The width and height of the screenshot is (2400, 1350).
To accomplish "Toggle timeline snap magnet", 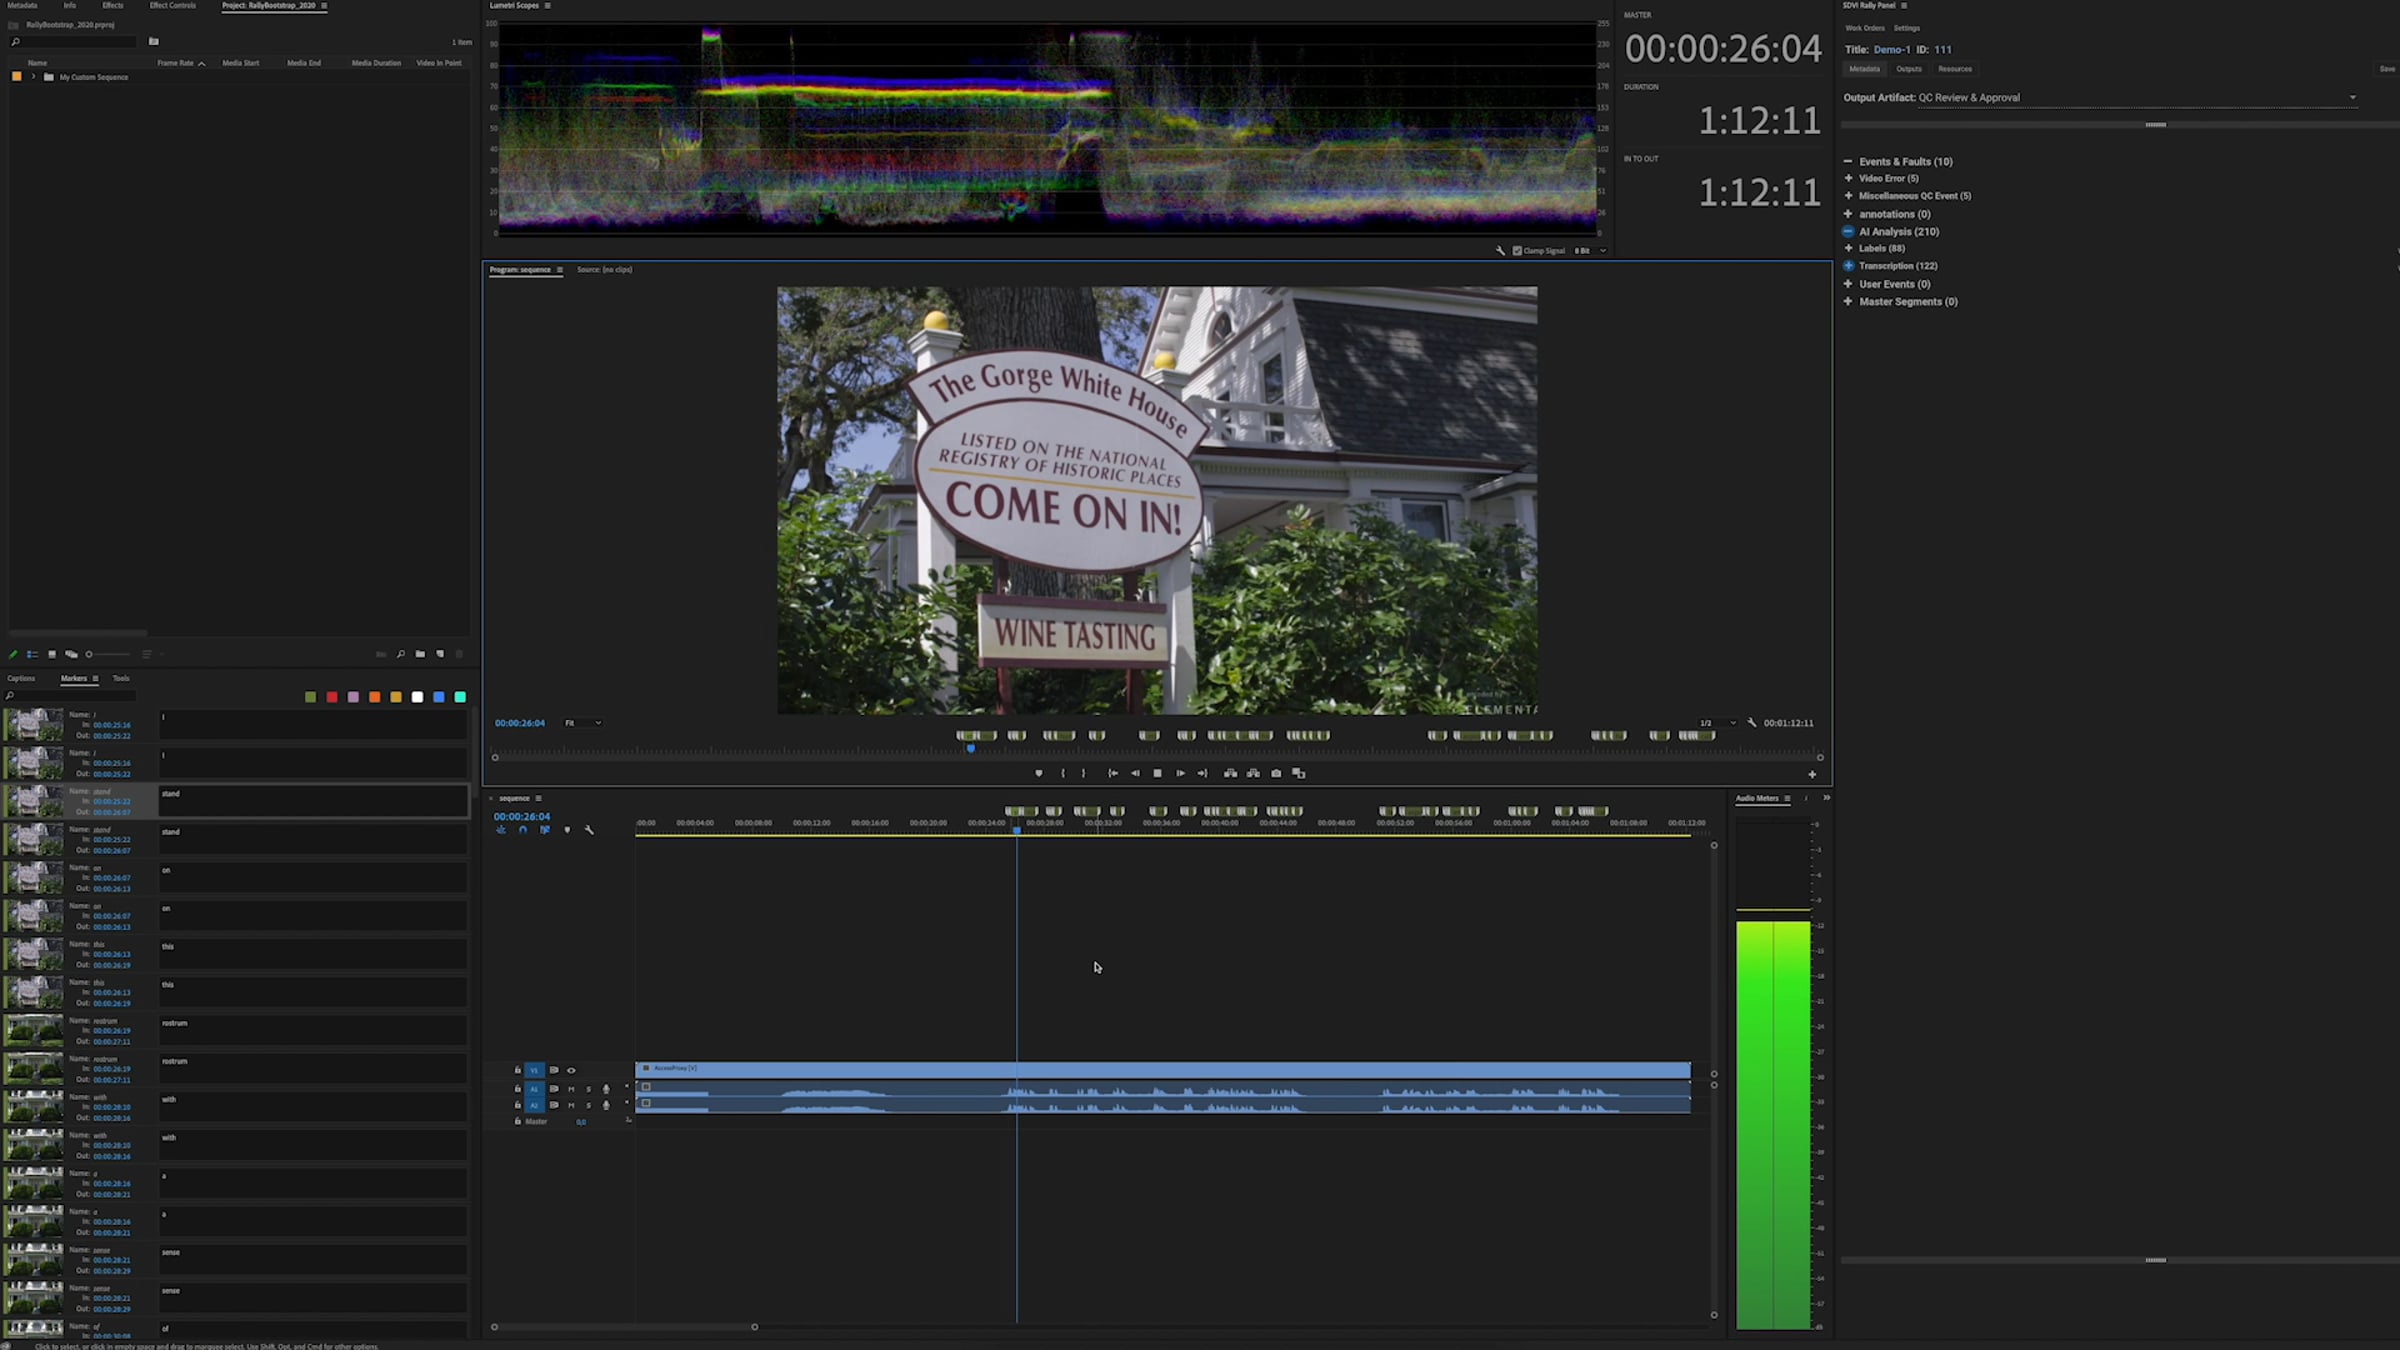I will tap(523, 830).
